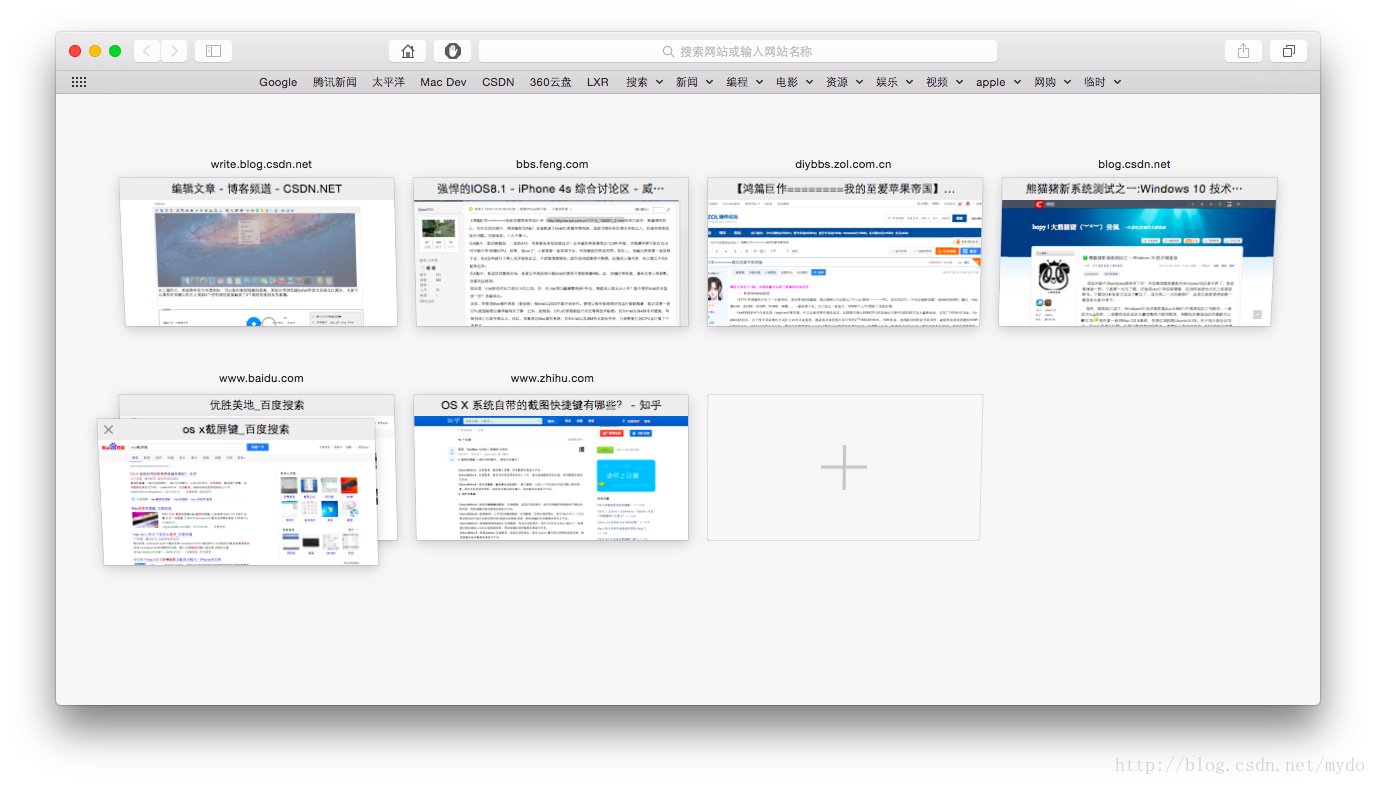
Task: Open the Share button in toolbar
Action: pos(1243,51)
